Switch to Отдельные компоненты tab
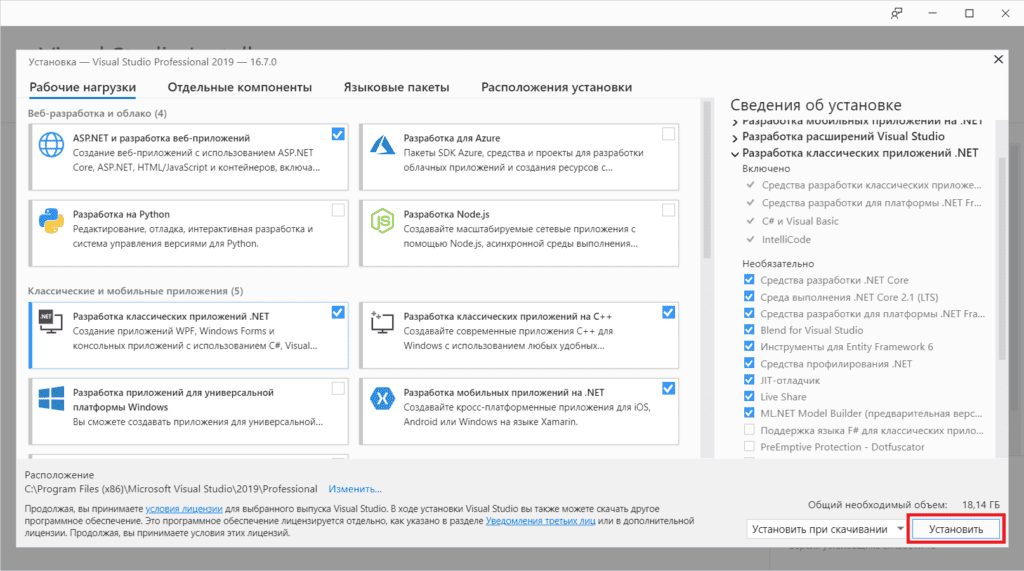This screenshot has width=1024, height=571. coord(240,87)
